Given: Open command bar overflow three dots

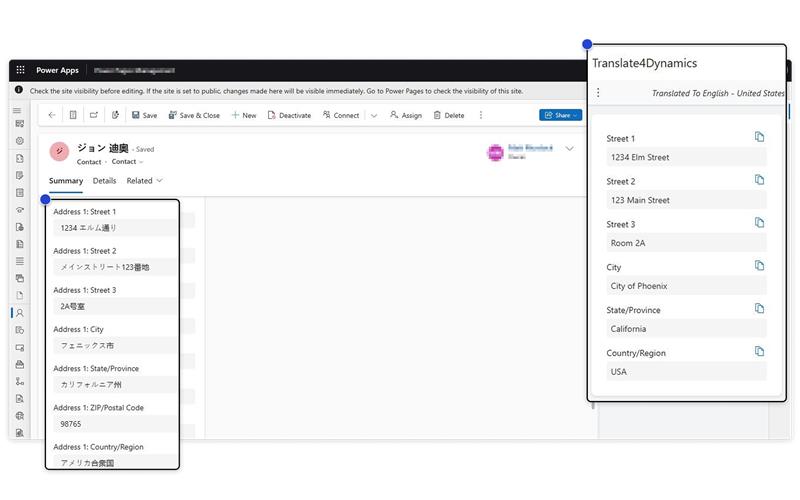Looking at the screenshot, I should 481,115.
